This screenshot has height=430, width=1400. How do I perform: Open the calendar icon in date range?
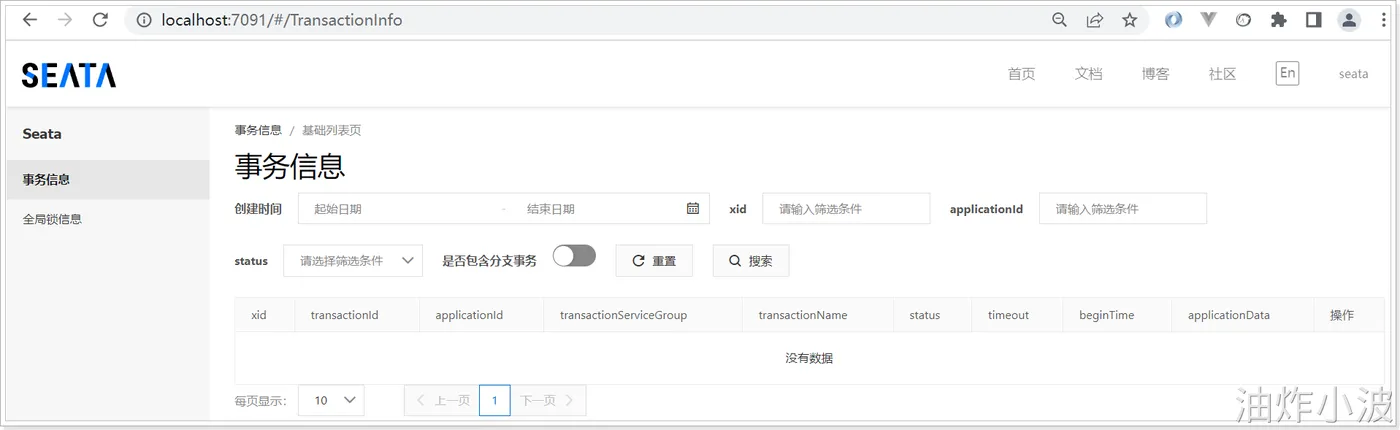point(693,208)
